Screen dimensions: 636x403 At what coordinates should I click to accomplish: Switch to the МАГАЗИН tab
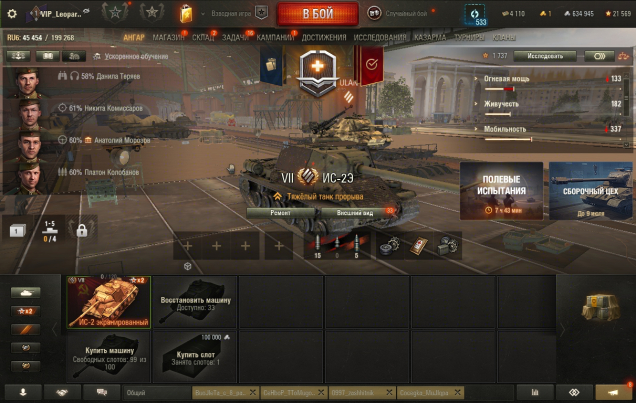coord(168,37)
